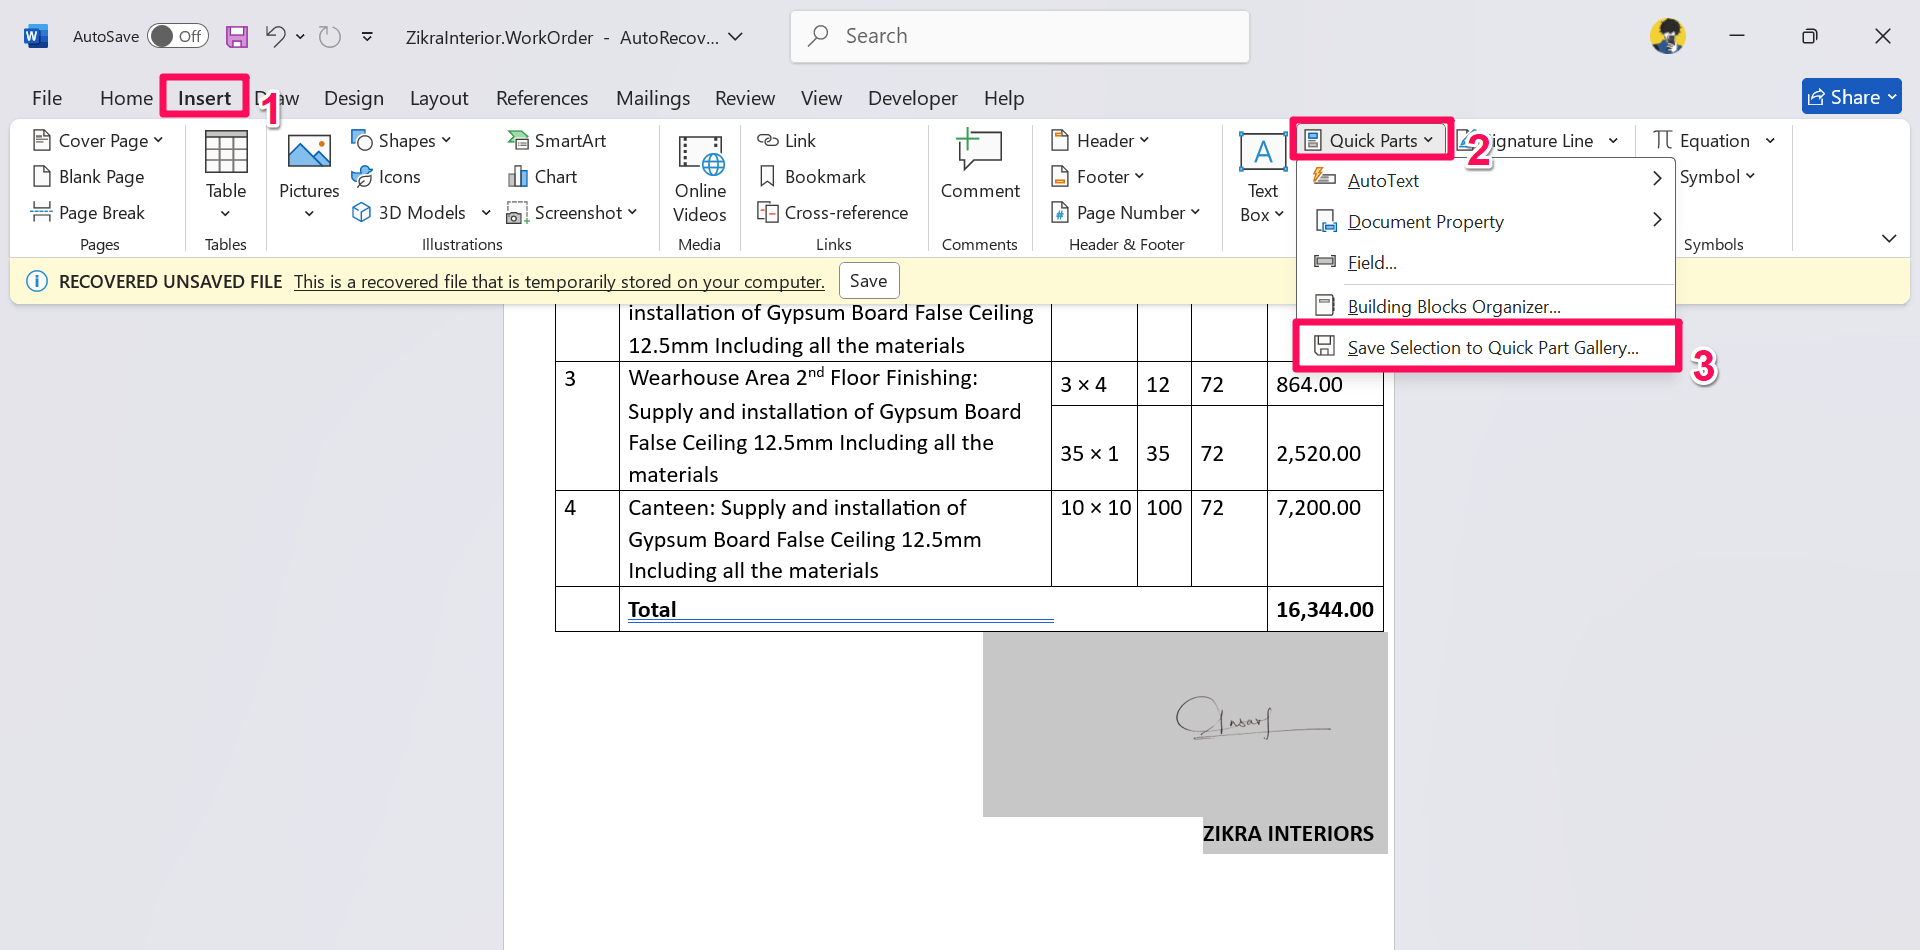Click the Quick Parts button
Image resolution: width=1920 pixels, height=950 pixels.
pos(1369,141)
